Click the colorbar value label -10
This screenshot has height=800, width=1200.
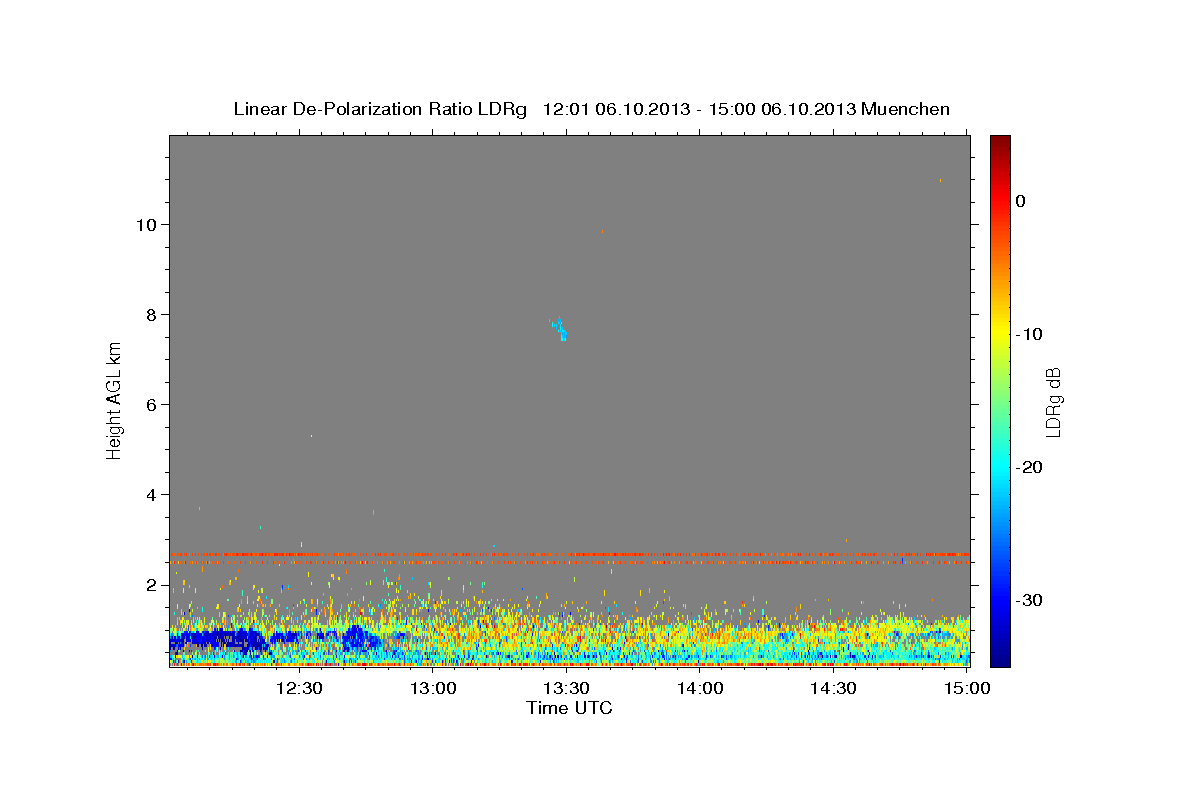(x=1029, y=334)
